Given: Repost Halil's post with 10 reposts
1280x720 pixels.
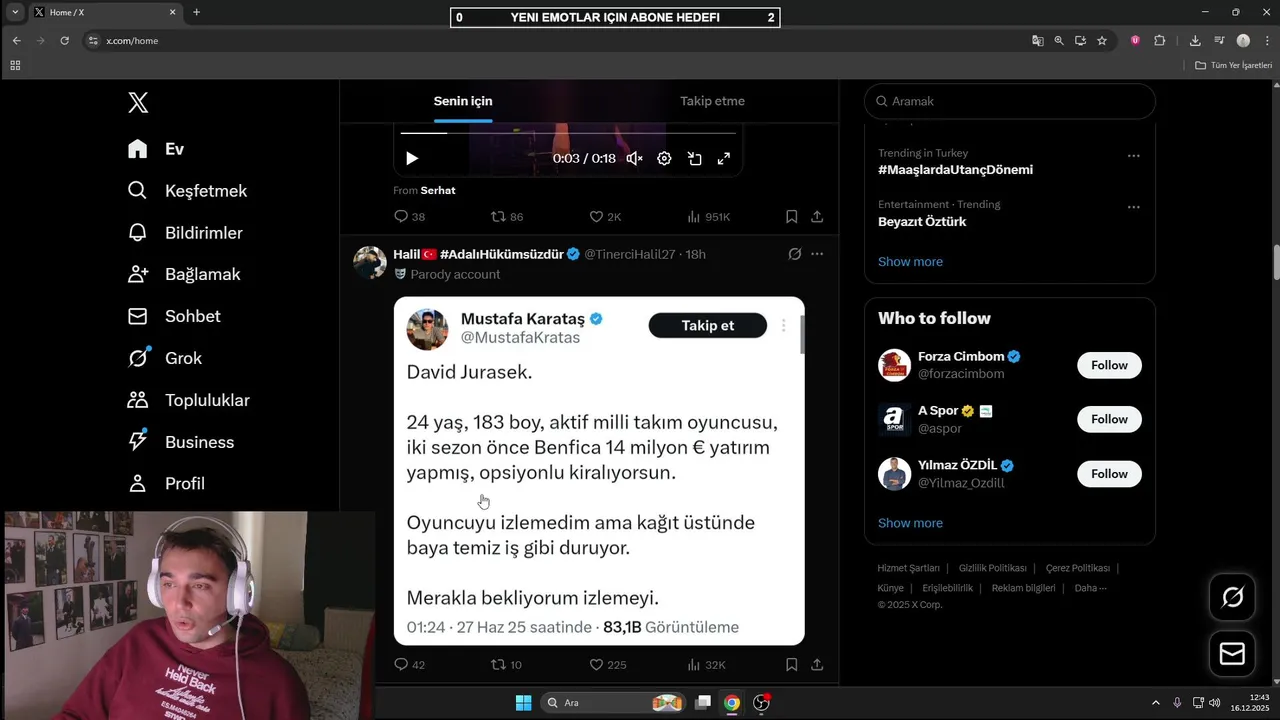Looking at the screenshot, I should pyautogui.click(x=506, y=664).
